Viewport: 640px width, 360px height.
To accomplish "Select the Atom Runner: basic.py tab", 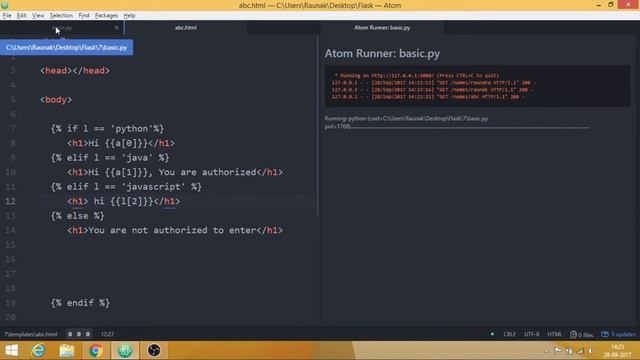I will 382,28.
